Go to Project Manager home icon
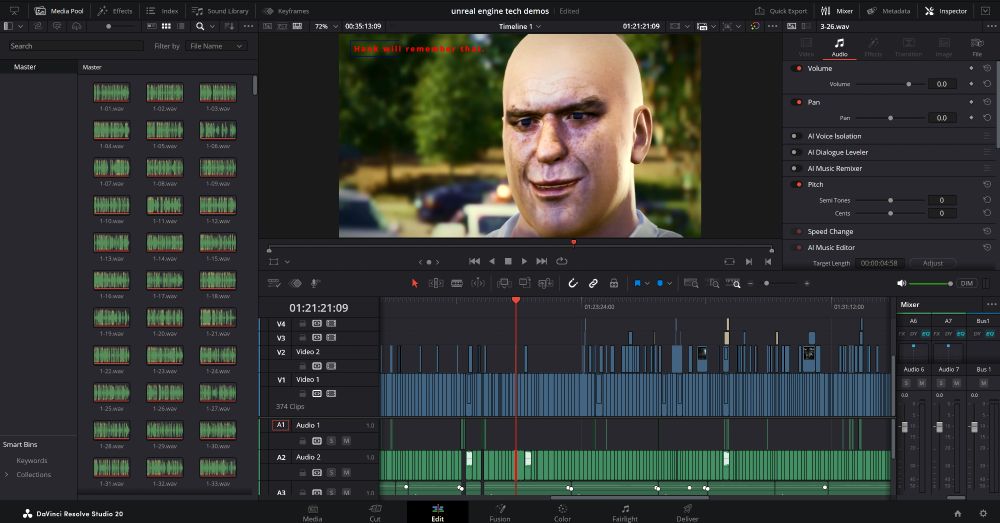The image size is (1000, 523). point(957,513)
